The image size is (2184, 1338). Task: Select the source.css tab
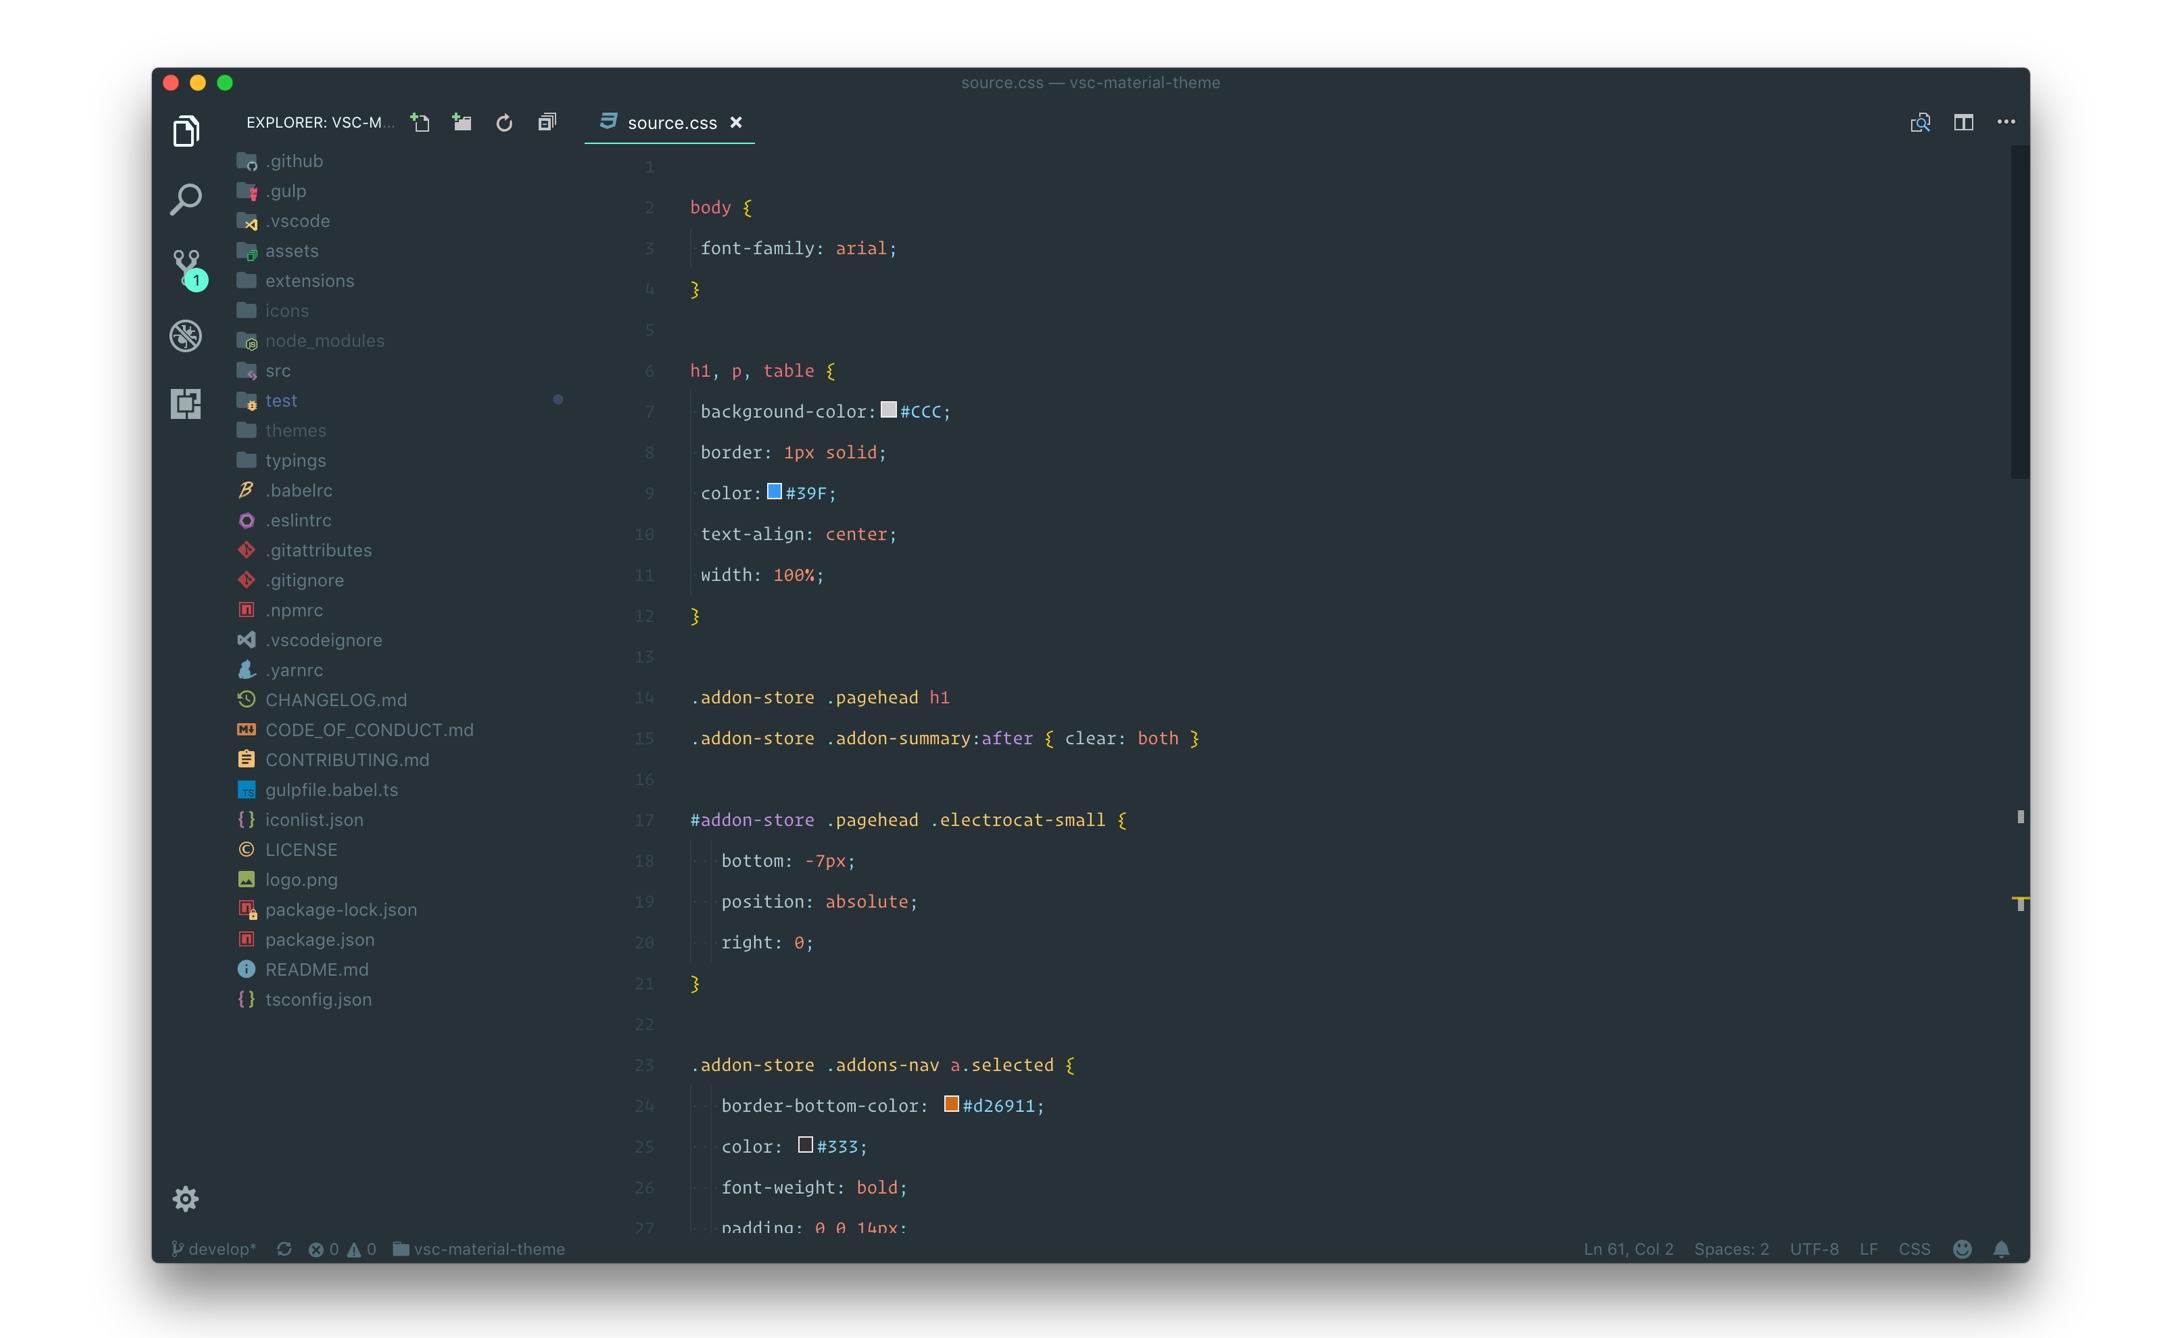point(671,123)
